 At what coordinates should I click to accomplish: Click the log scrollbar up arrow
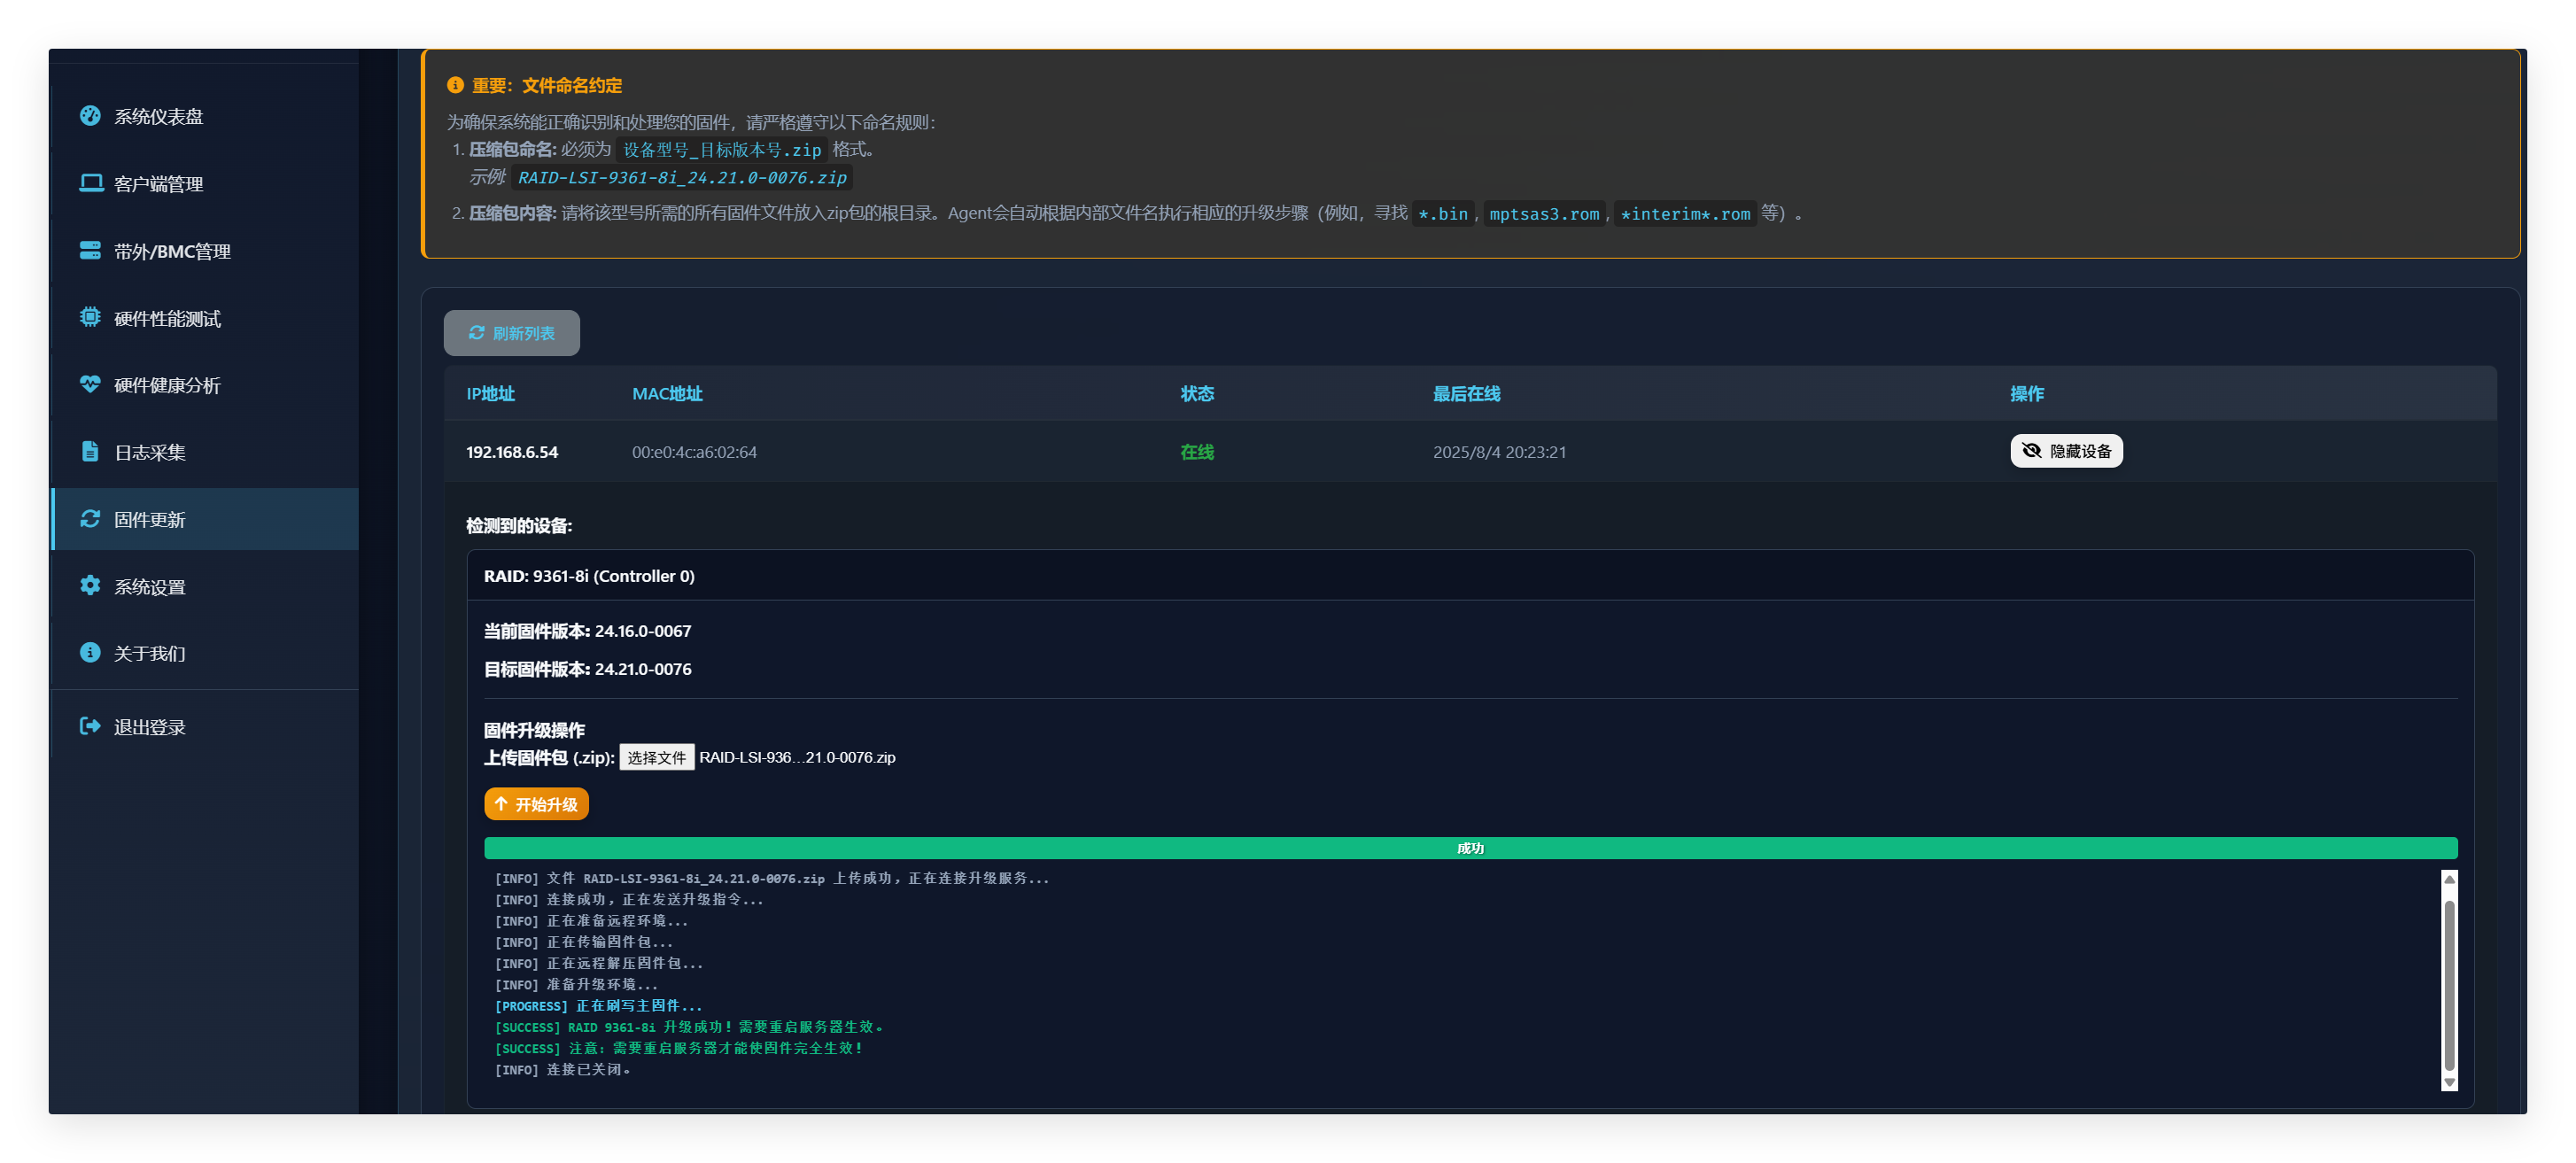point(2449,879)
